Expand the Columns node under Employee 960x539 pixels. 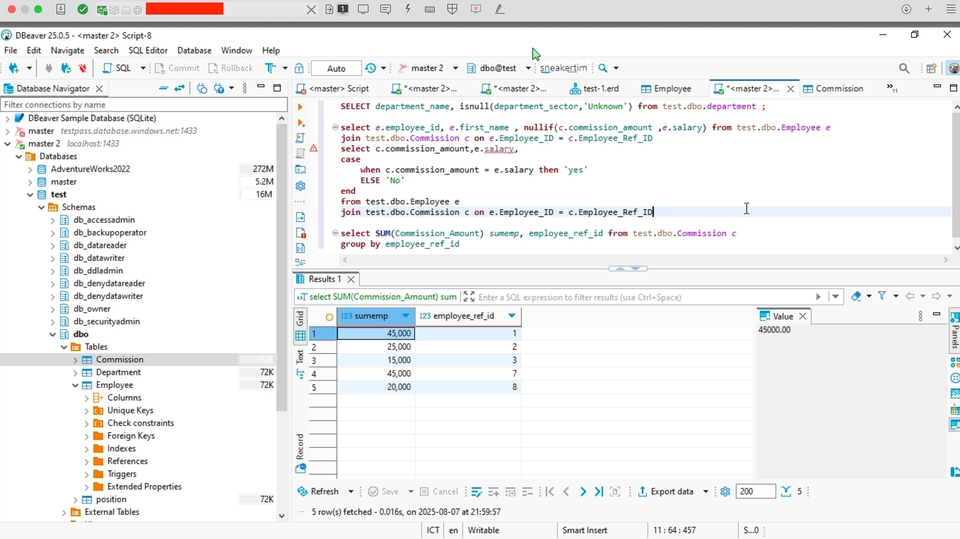point(86,398)
